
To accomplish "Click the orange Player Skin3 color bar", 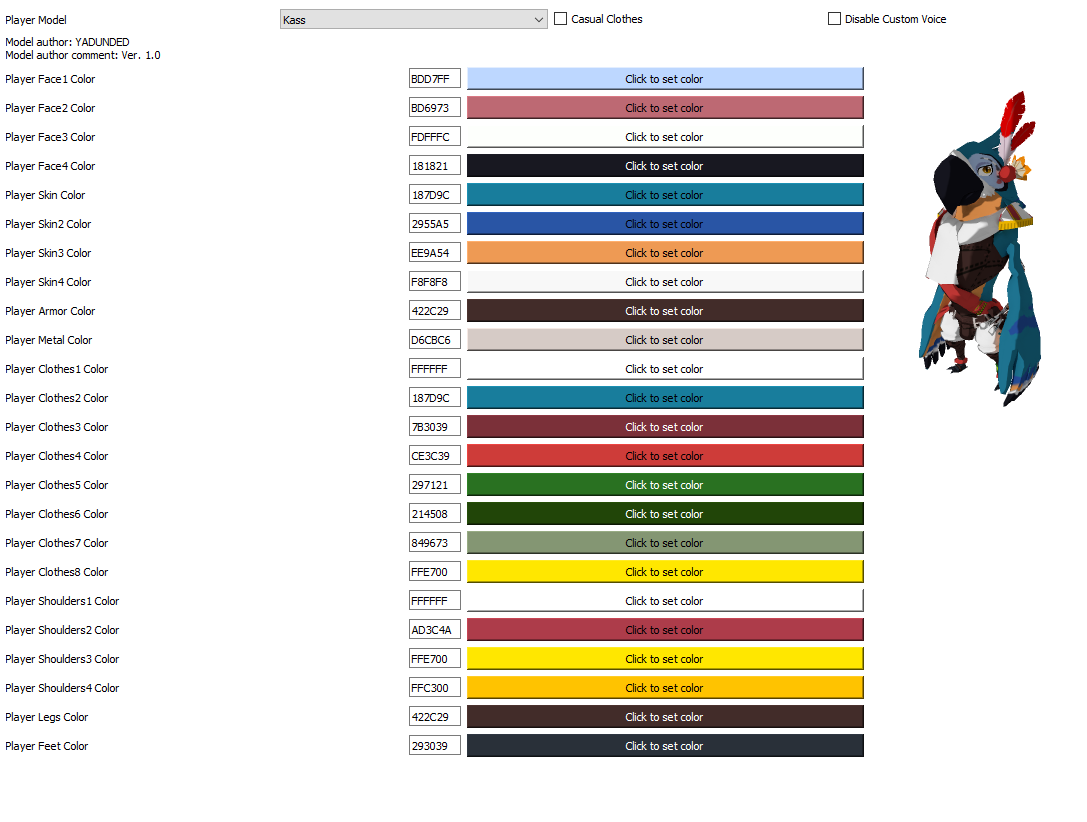I will pos(665,253).
